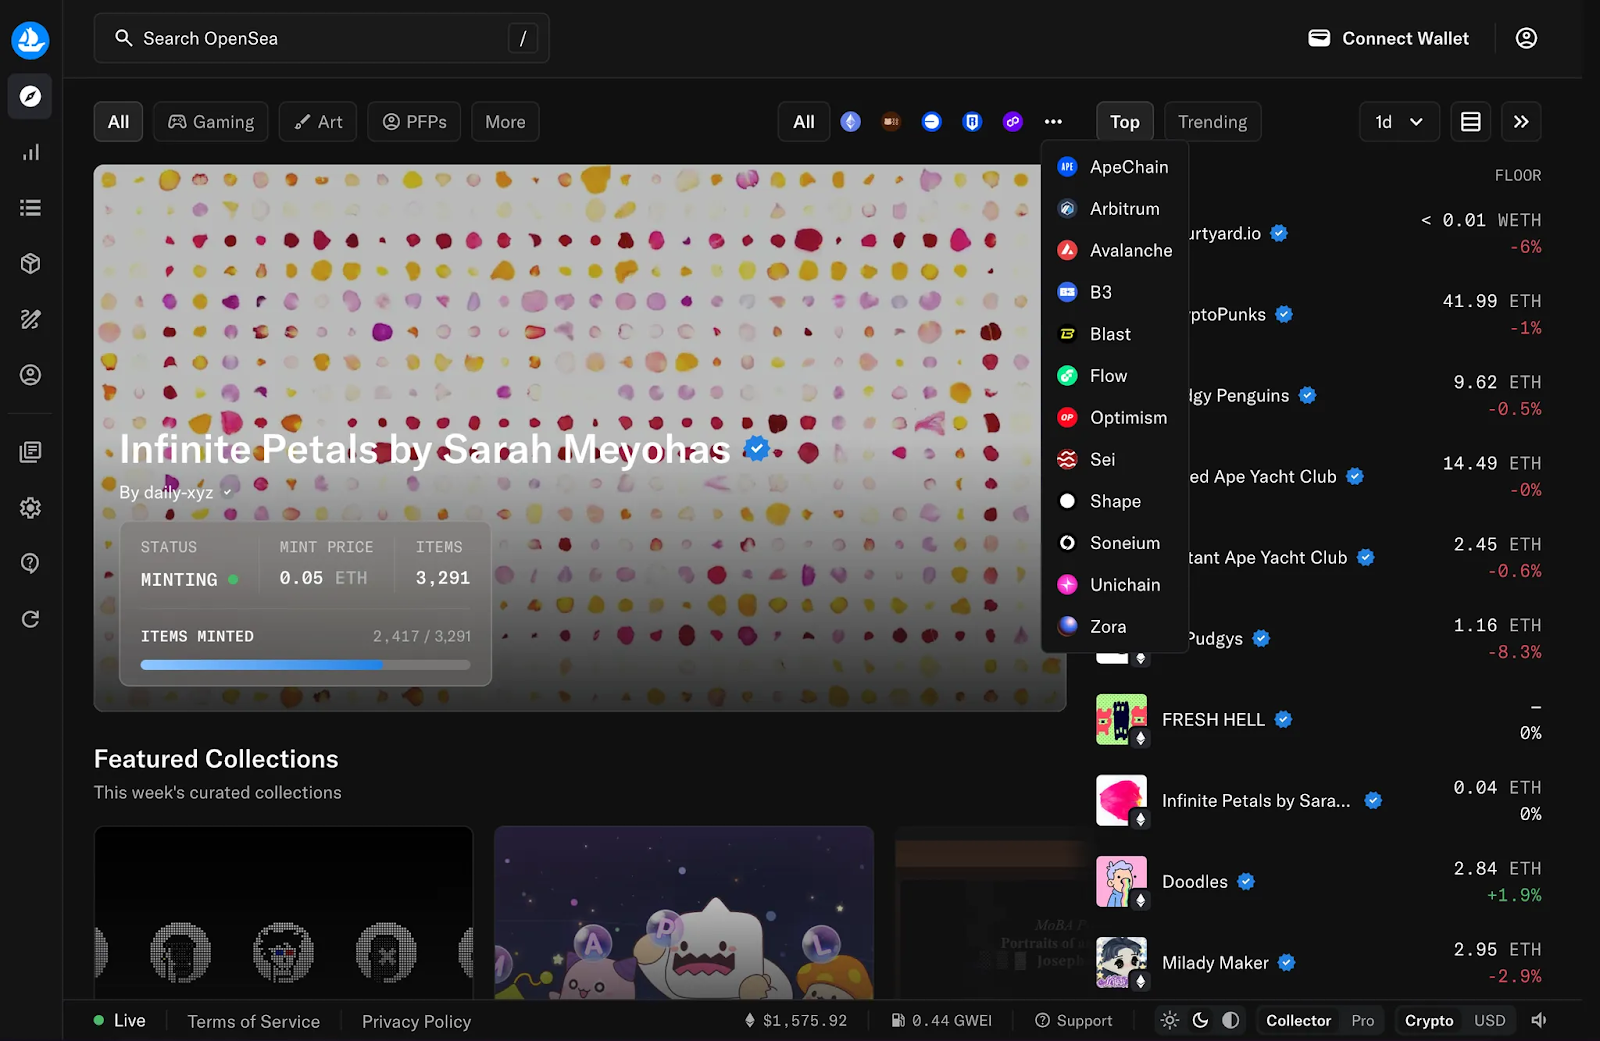Open Terms of Service link

click(x=254, y=1021)
